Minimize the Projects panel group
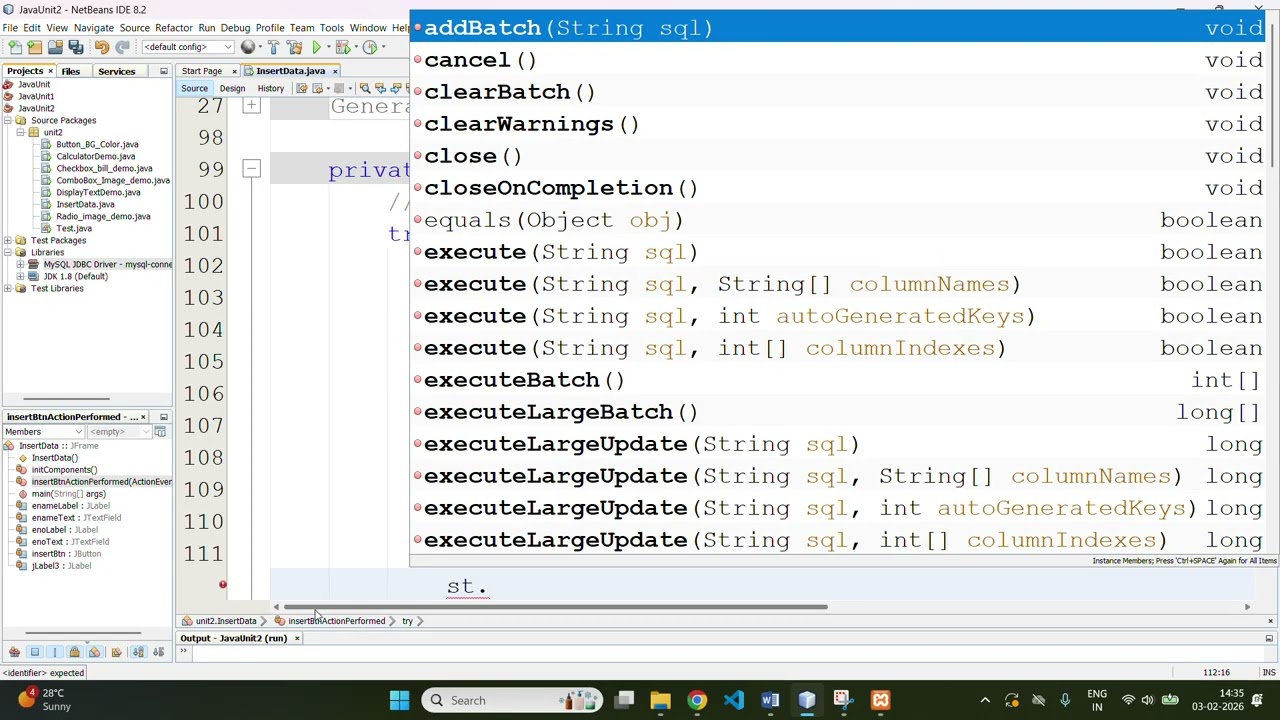 [164, 71]
